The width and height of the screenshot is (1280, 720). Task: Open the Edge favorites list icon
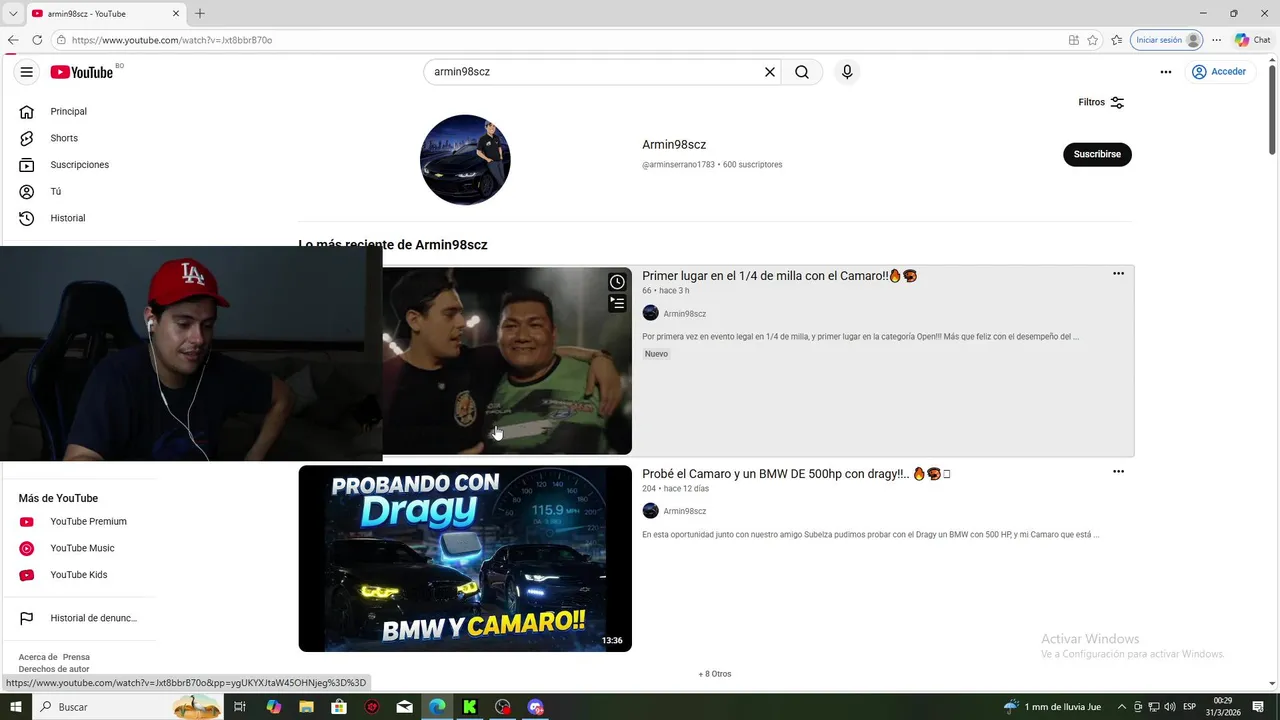1117,40
